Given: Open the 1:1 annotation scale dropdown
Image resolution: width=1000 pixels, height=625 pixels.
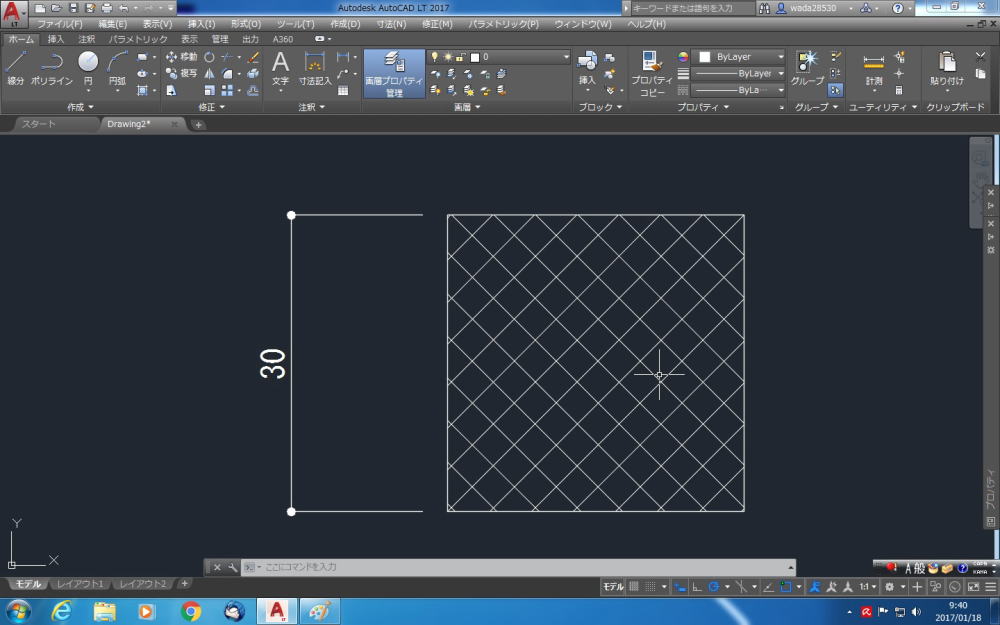Looking at the screenshot, I should 869,587.
